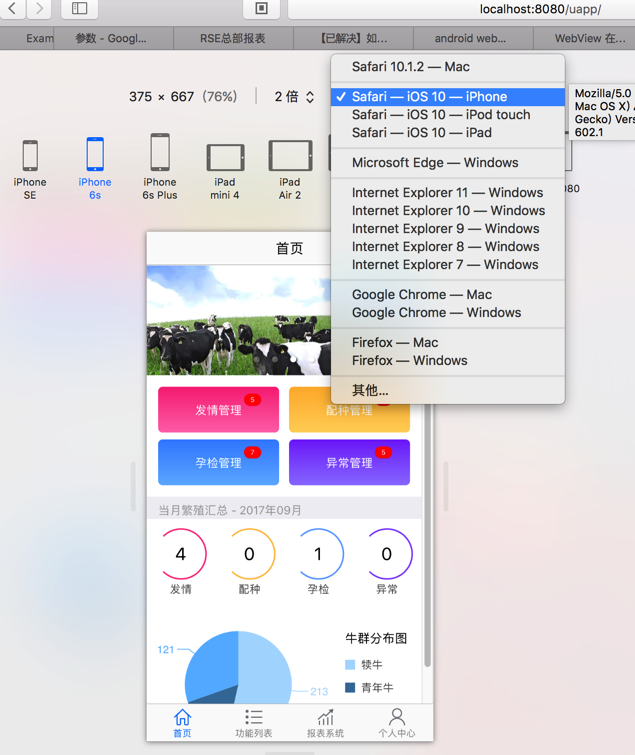The width and height of the screenshot is (635, 755).
Task: Click the 犊牛 legend color swatch
Action: coord(350,665)
